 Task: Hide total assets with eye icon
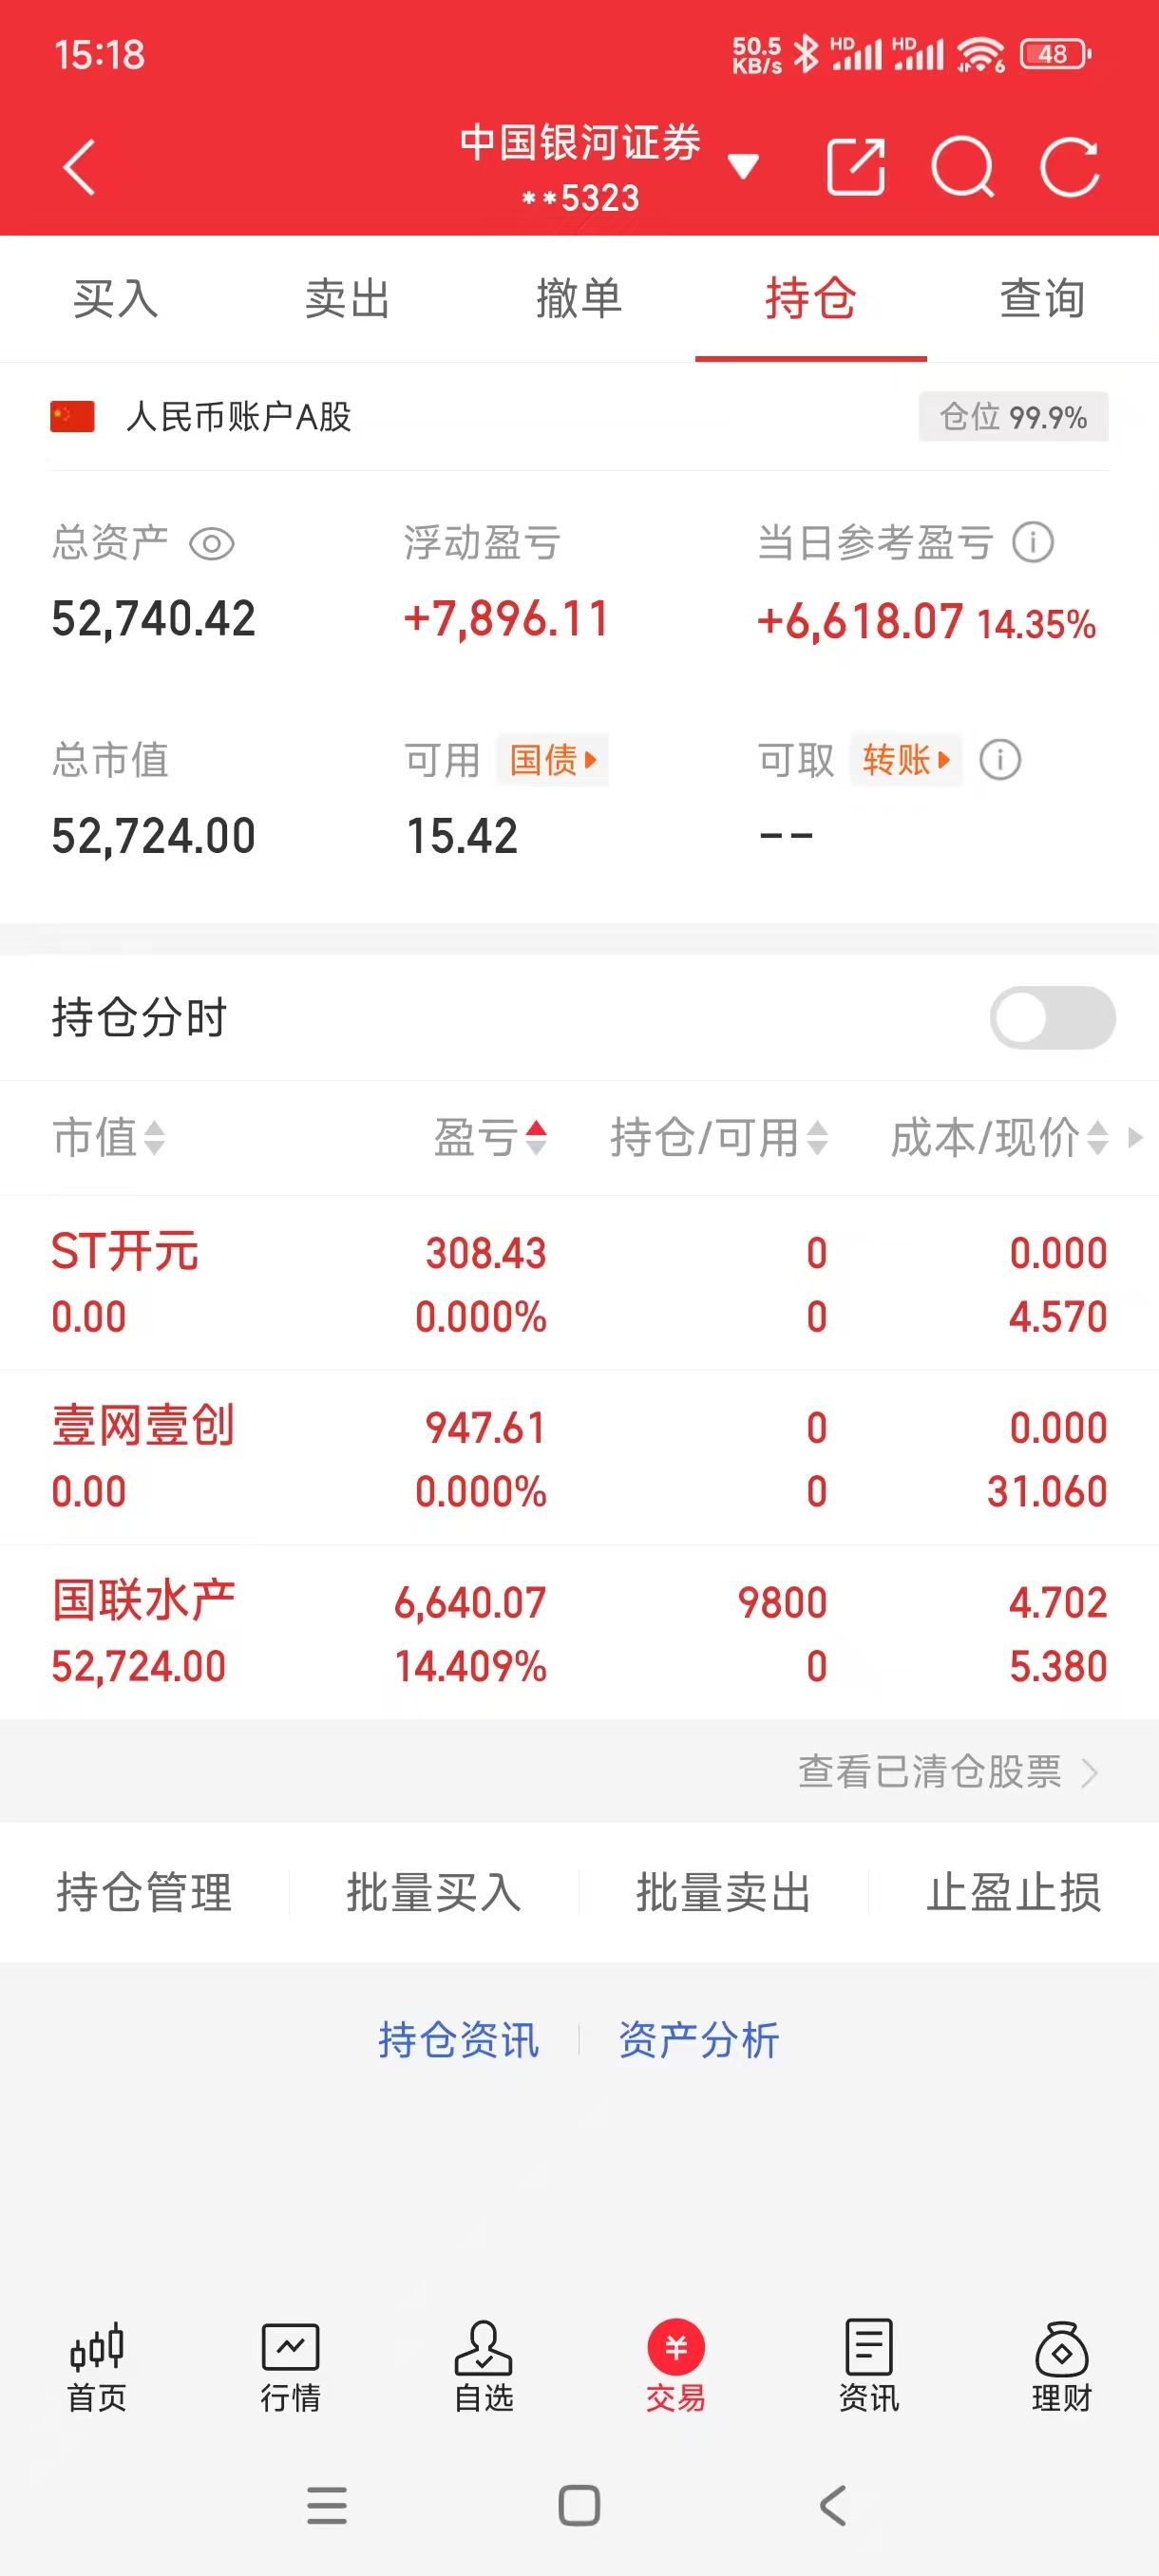[212, 544]
